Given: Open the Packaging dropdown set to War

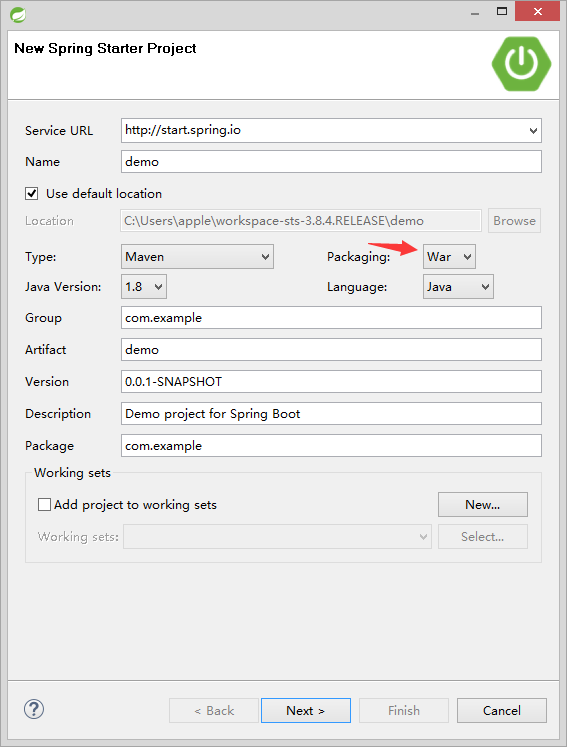Looking at the screenshot, I should click(449, 257).
